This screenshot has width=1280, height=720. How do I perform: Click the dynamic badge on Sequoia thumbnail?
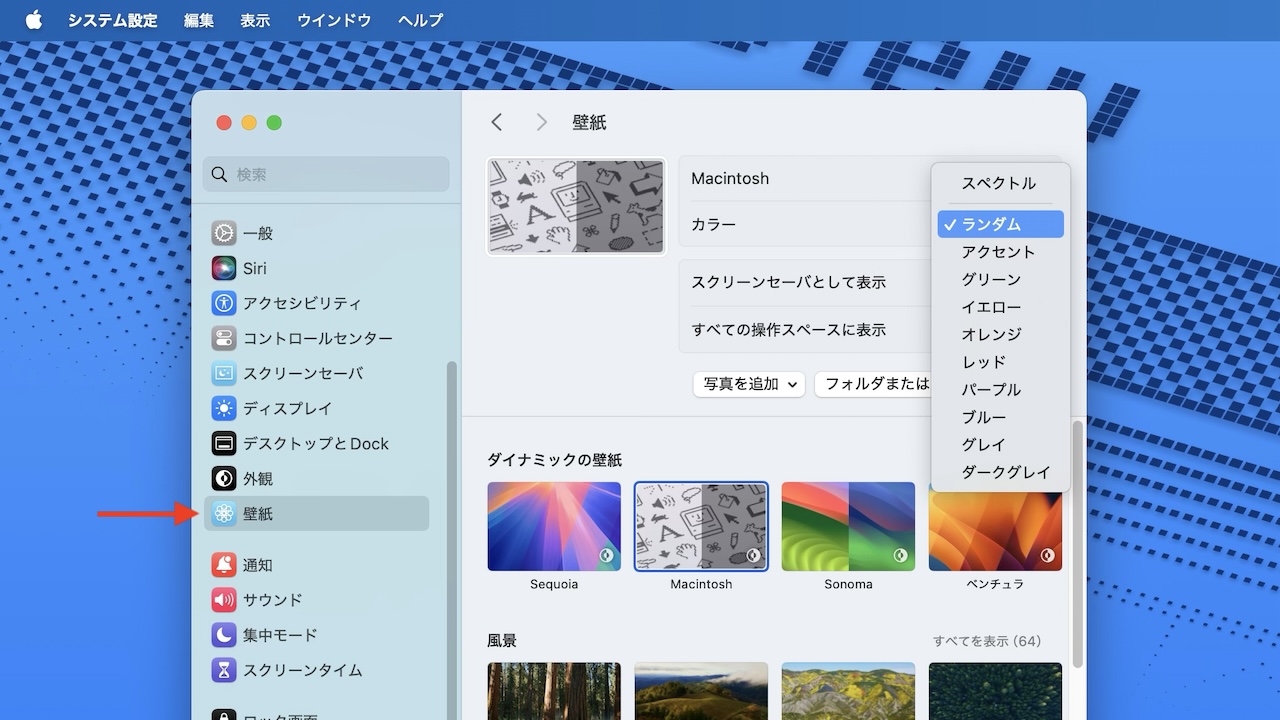[606, 555]
